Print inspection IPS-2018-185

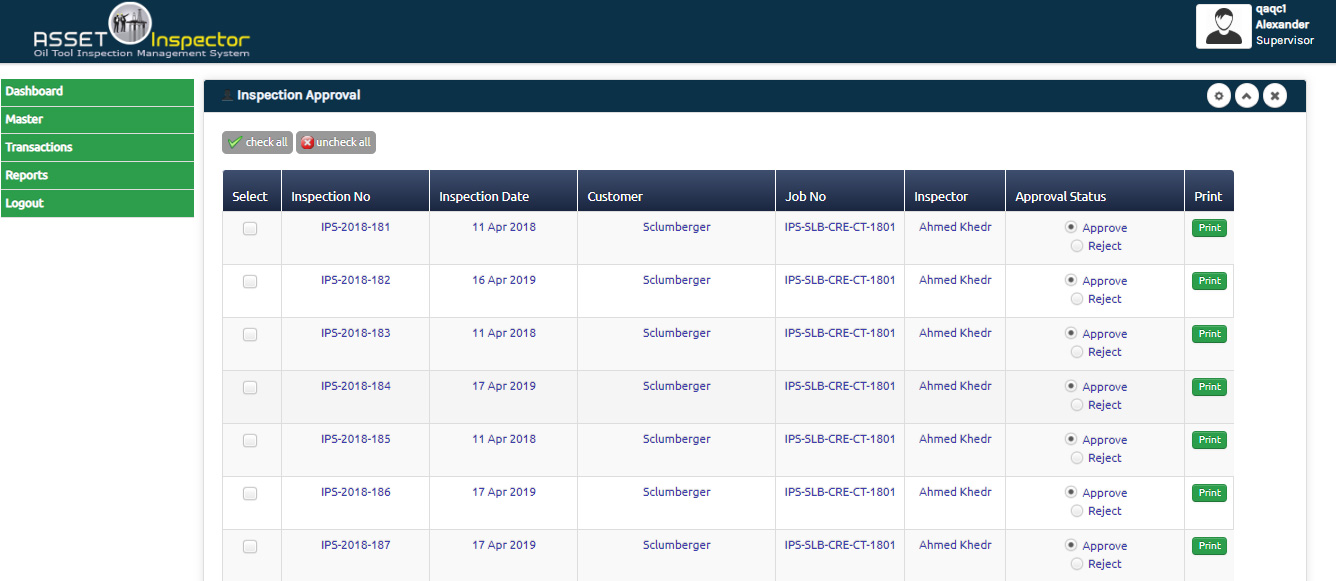point(1210,440)
